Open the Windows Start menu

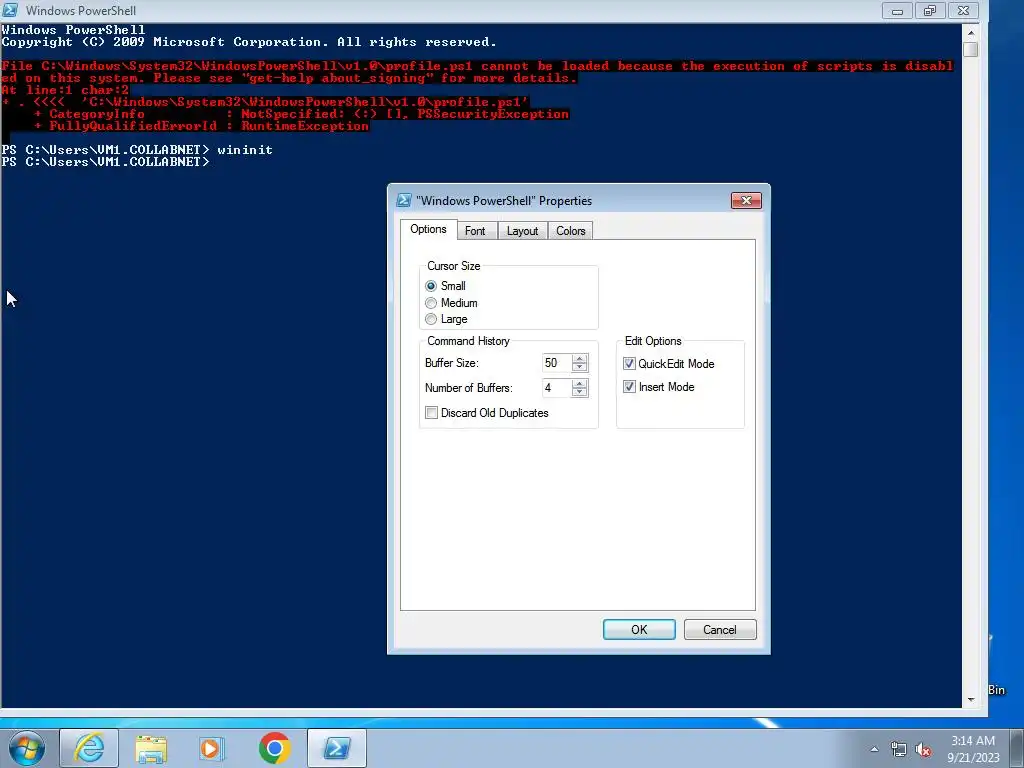pyautogui.click(x=27, y=748)
